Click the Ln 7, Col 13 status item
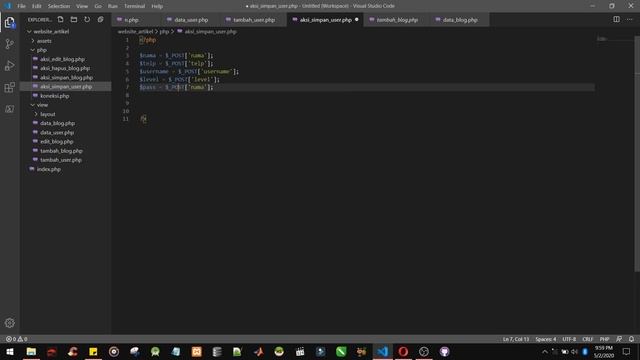This screenshot has height=360, width=640. pyautogui.click(x=516, y=339)
